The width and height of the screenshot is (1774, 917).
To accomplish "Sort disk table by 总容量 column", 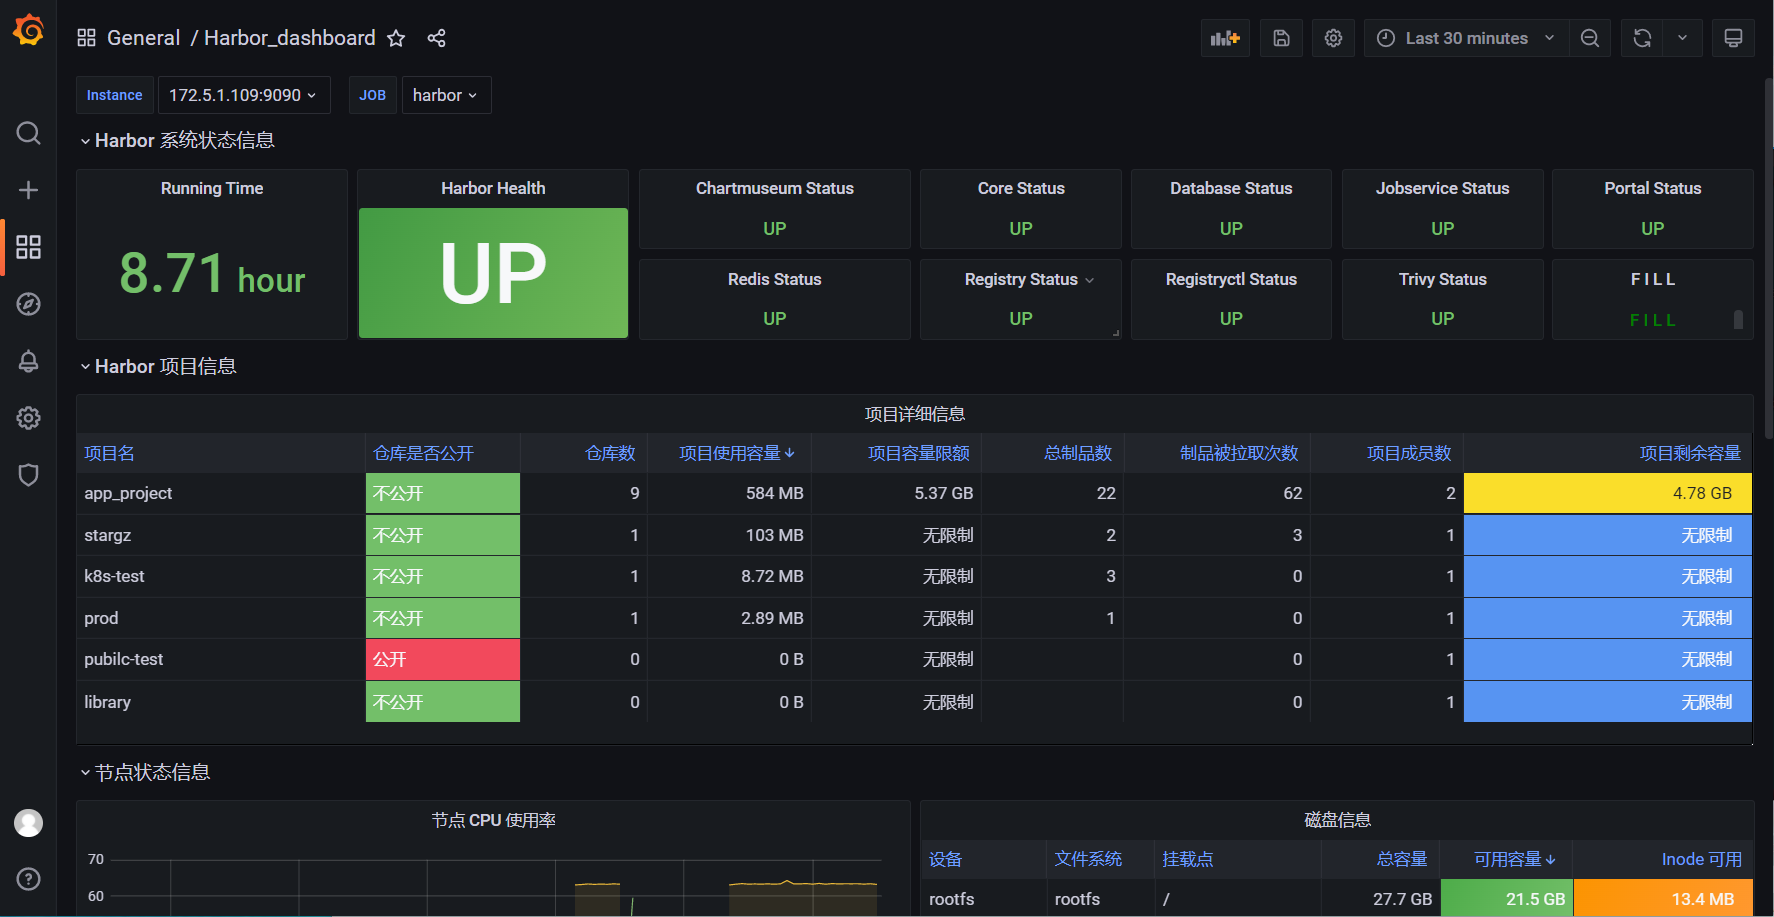I will (1402, 859).
